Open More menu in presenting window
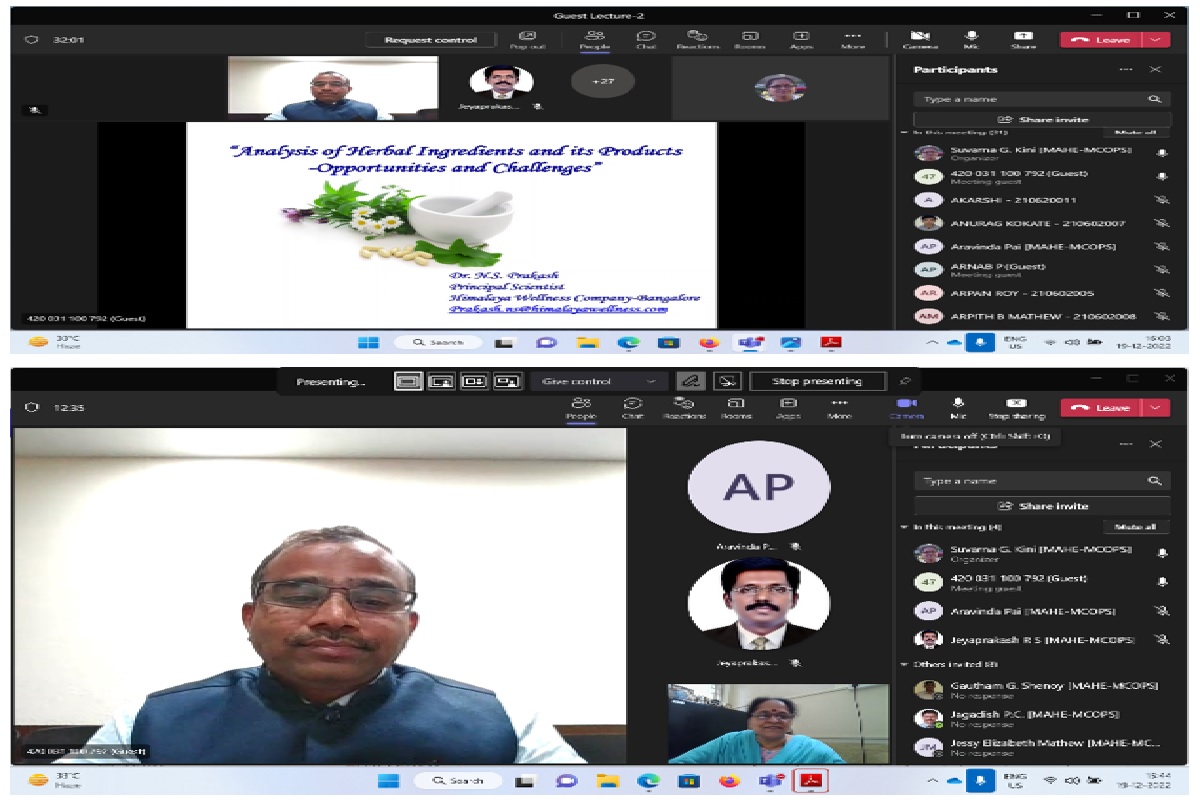The width and height of the screenshot is (1202, 803). point(840,406)
